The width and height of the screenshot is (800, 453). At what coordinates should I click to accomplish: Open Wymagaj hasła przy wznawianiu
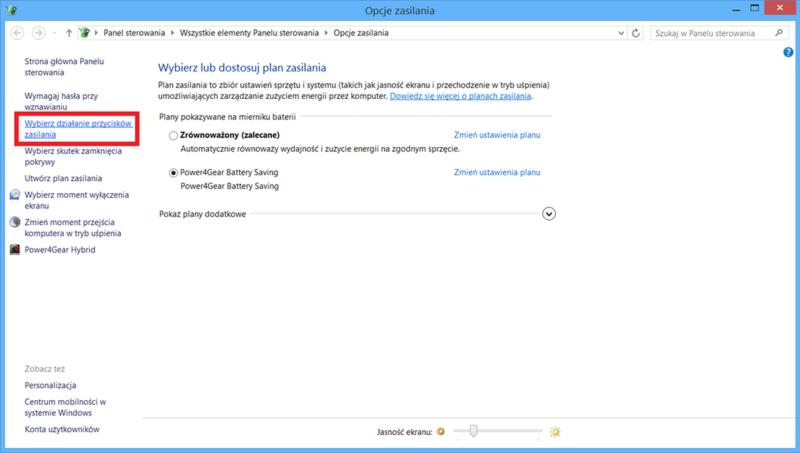[61, 101]
